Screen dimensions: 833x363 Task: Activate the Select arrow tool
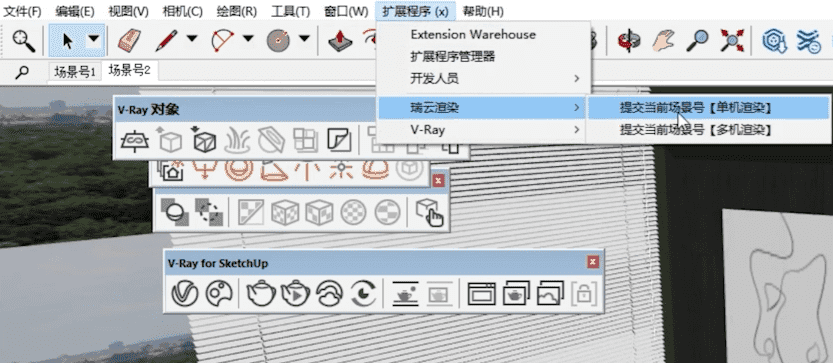point(67,40)
